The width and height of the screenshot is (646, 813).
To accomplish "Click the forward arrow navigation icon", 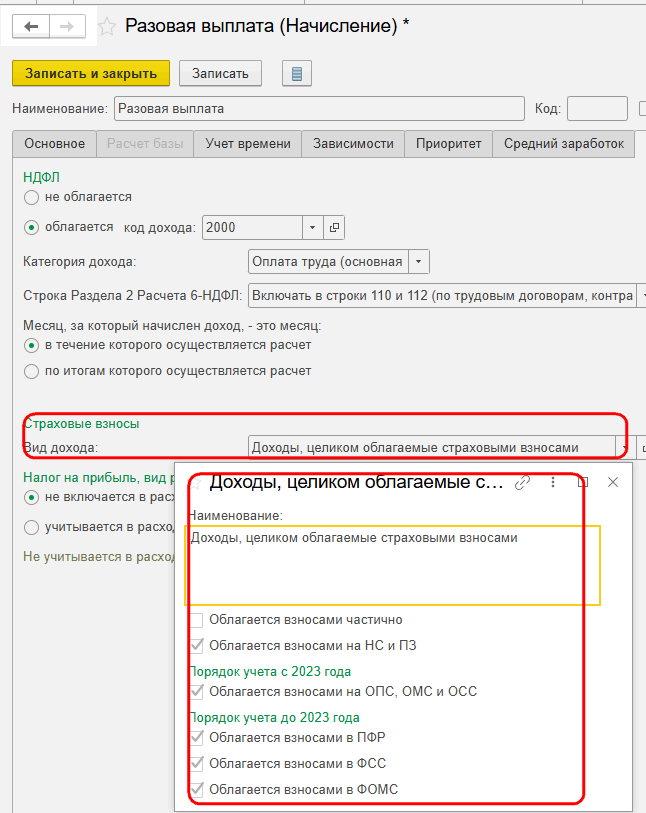I will pos(67,26).
